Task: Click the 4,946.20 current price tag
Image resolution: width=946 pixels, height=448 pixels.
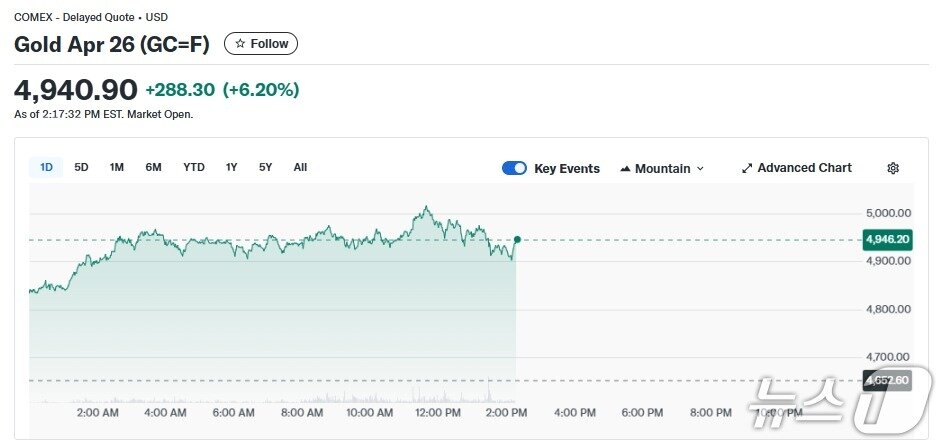Action: point(887,239)
